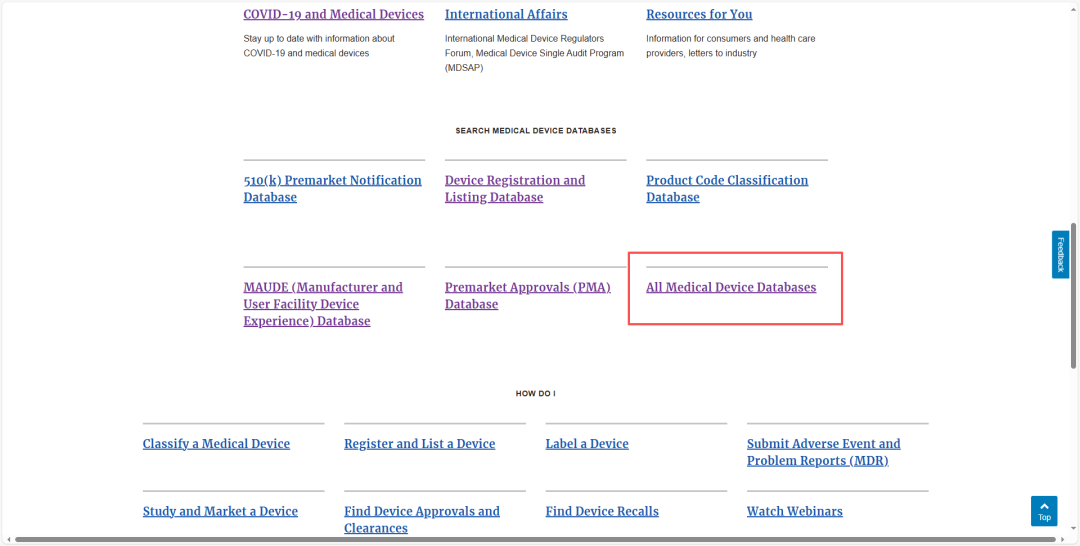
Task: Open Submit Adverse Event and Problem Reports
Action: click(x=823, y=452)
